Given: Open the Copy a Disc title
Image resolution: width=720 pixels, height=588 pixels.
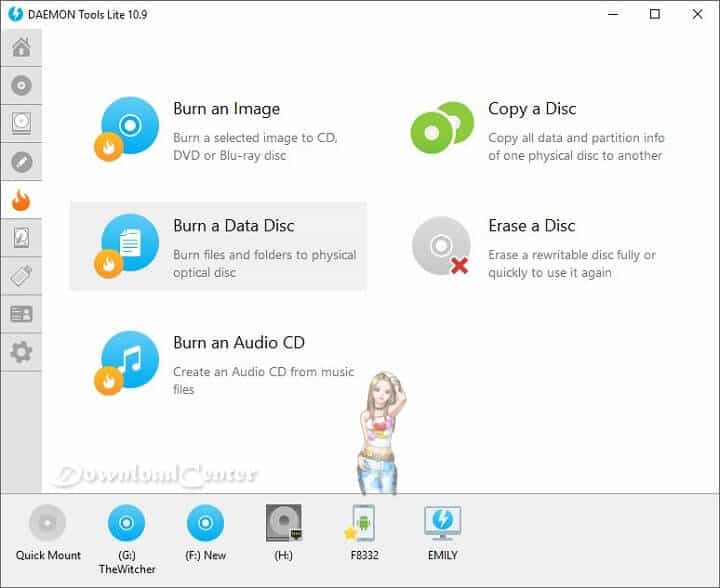Looking at the screenshot, I should point(532,109).
